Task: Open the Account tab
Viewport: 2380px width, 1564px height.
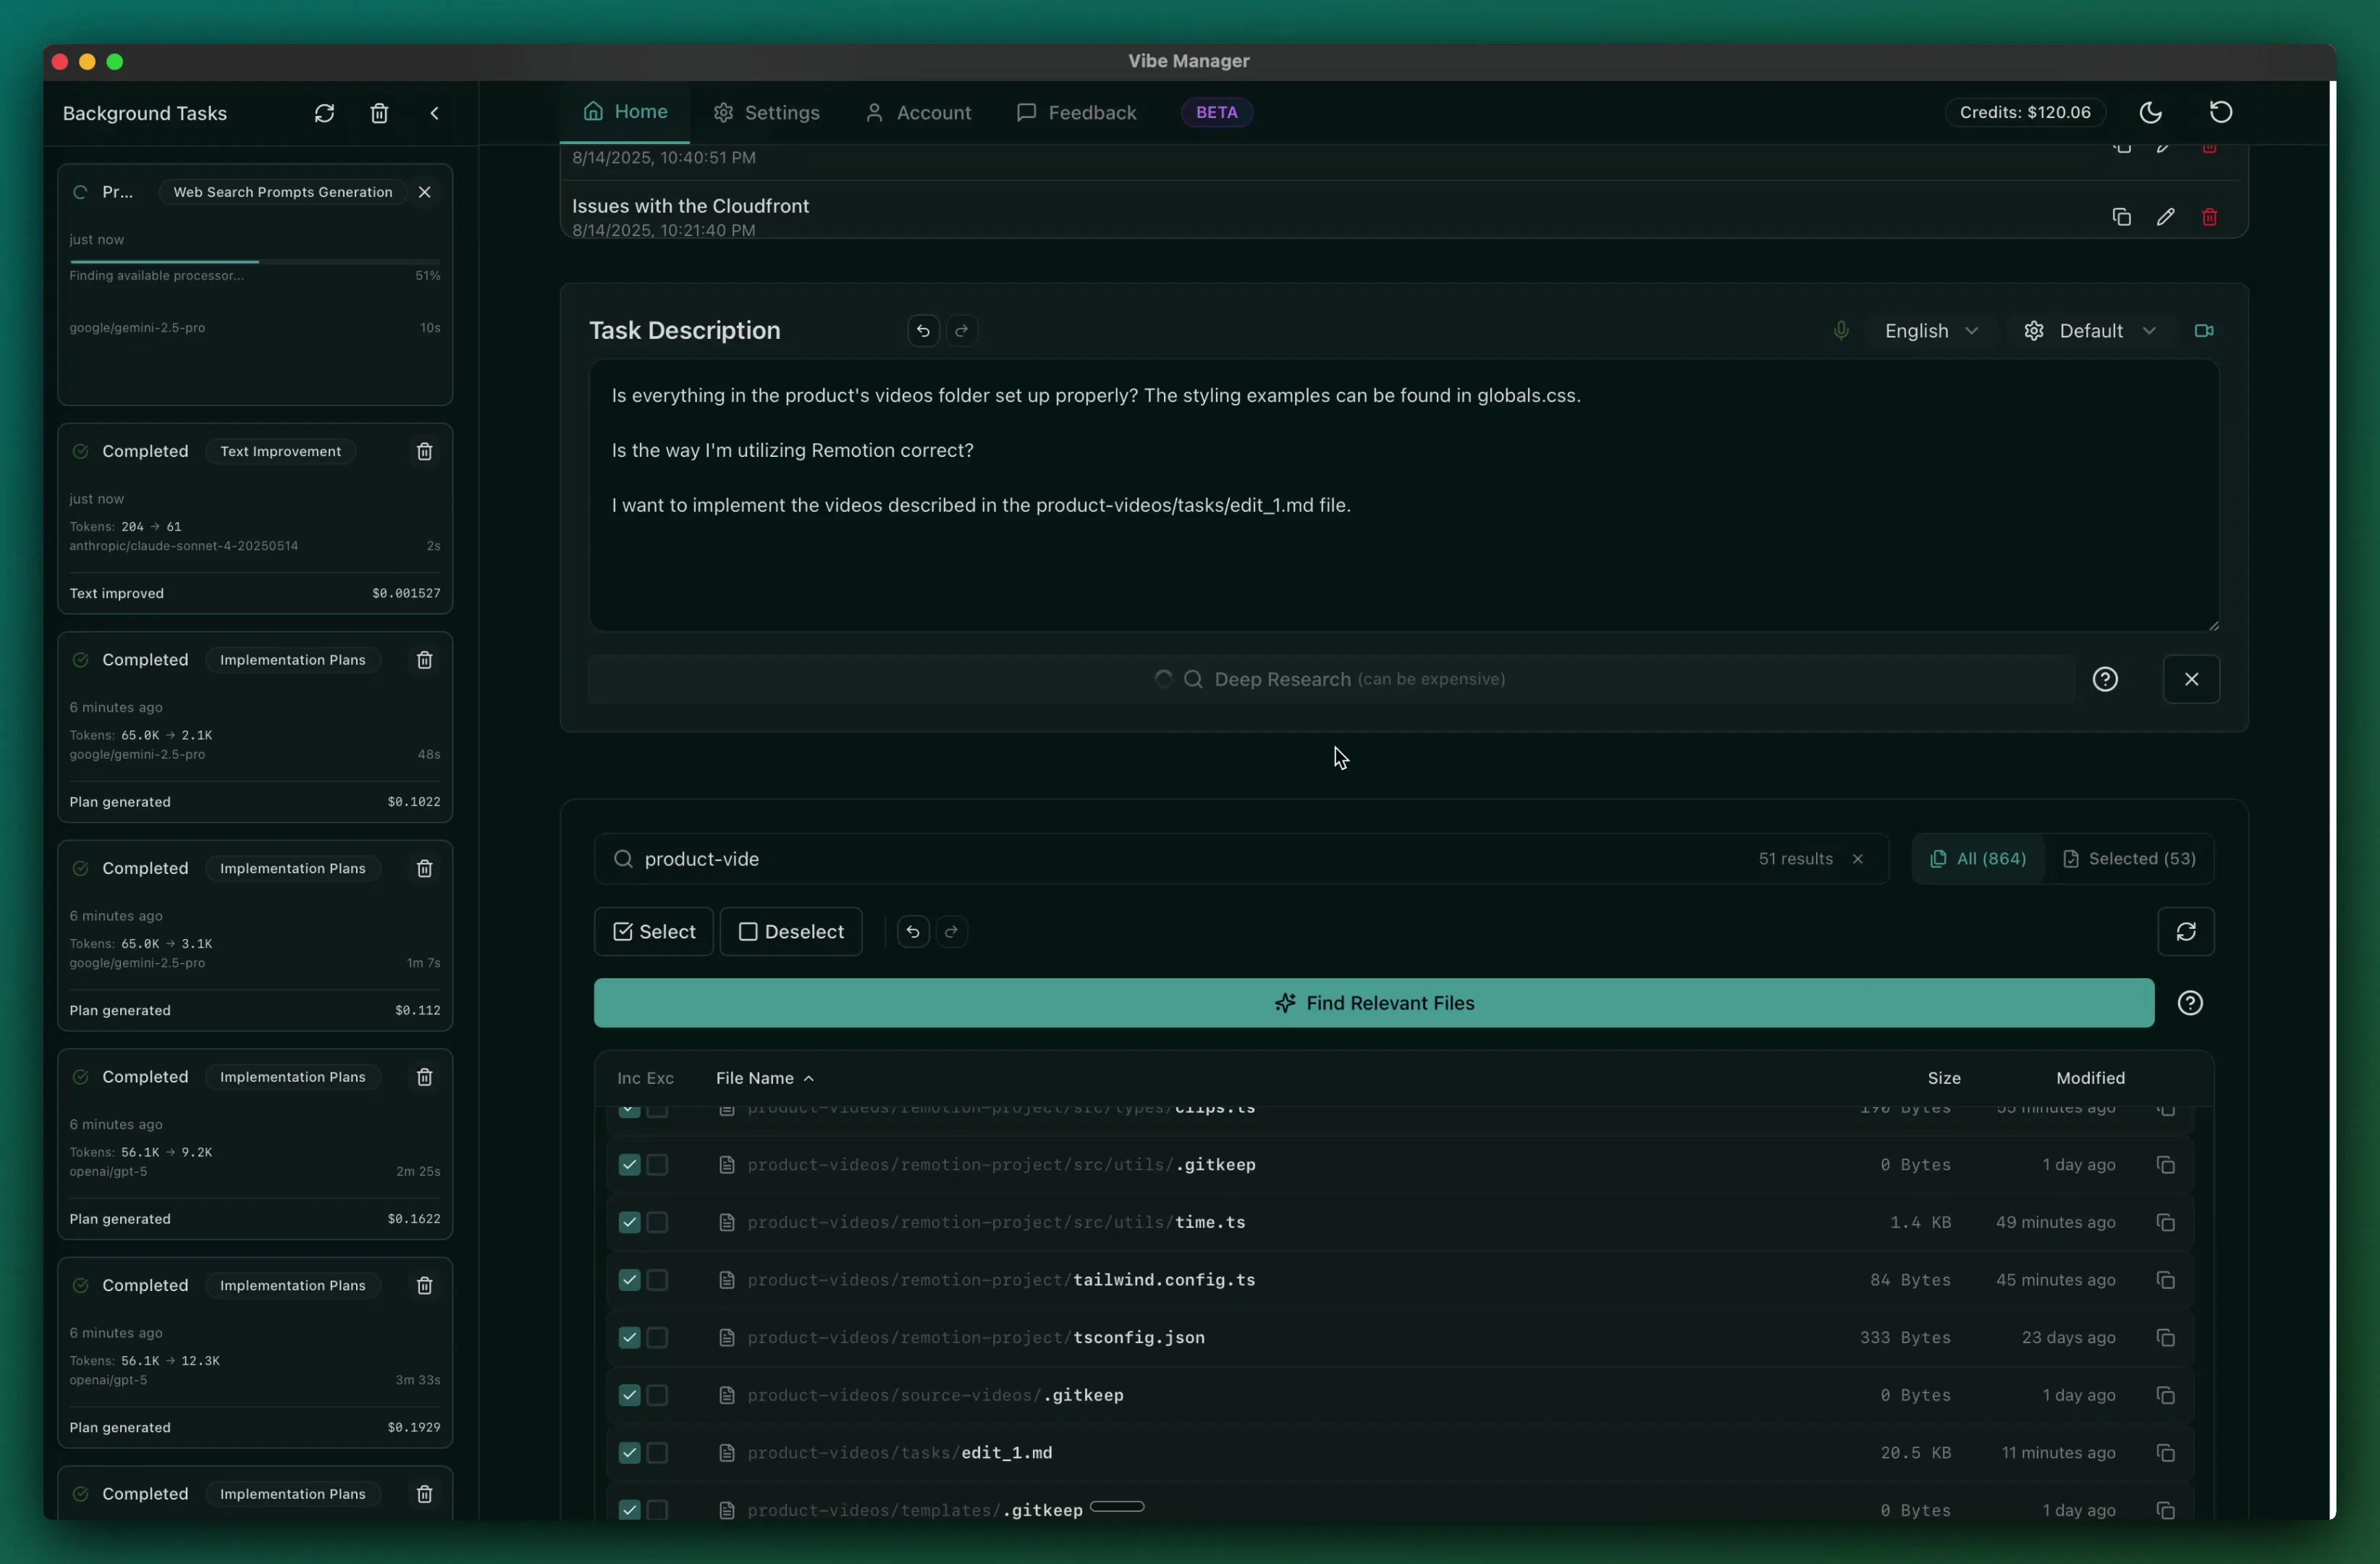Action: click(918, 113)
